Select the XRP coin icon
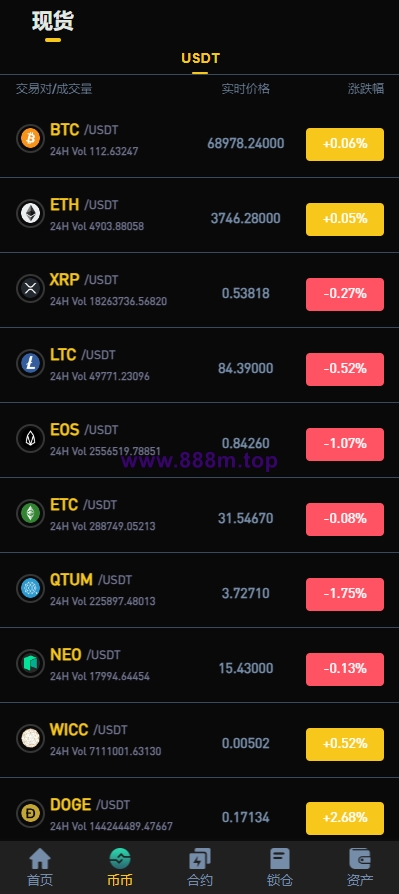This screenshot has width=399, height=894. tap(30, 288)
